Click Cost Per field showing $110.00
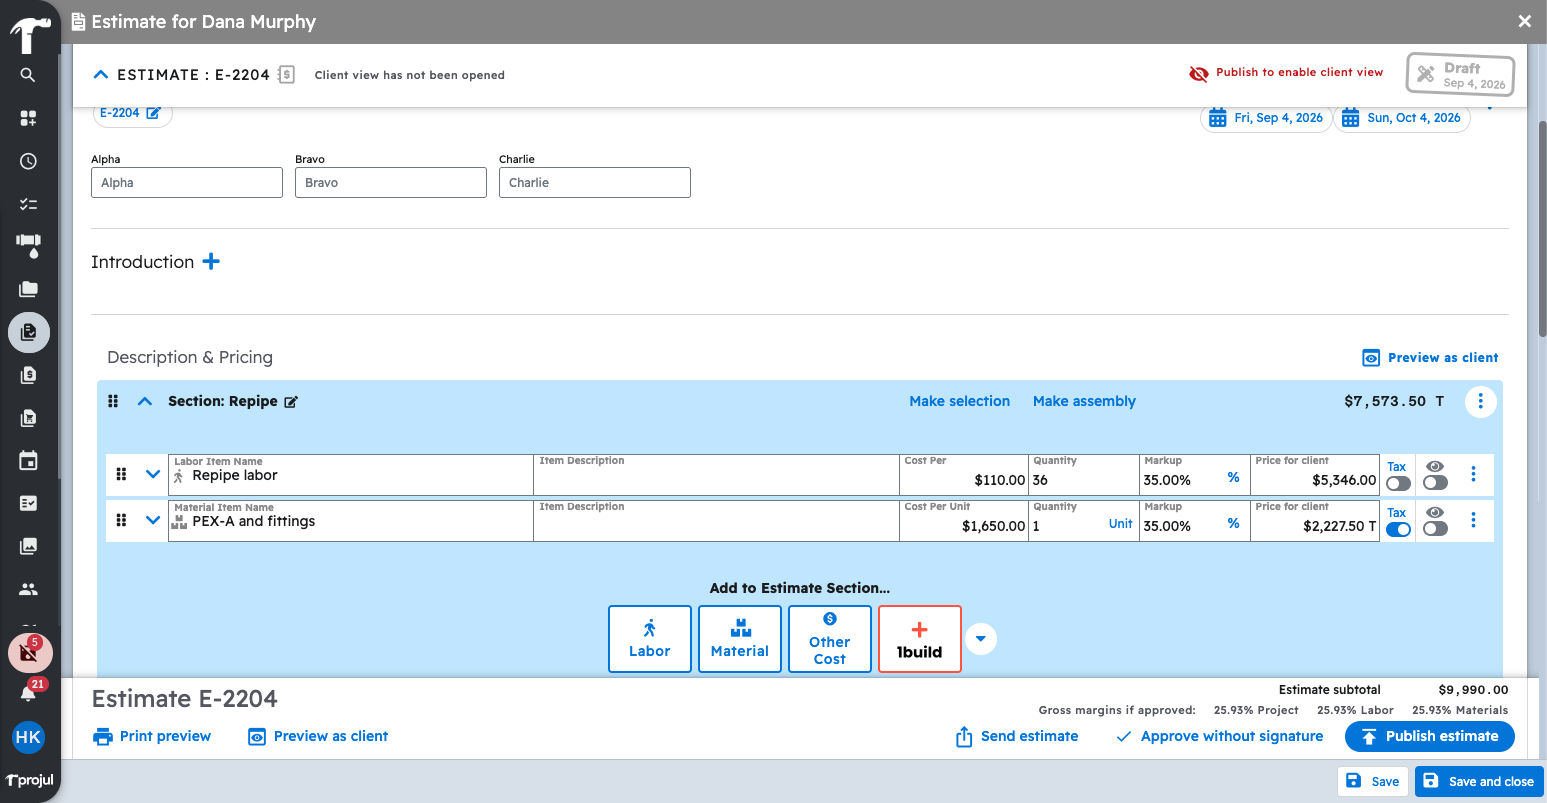 click(x=964, y=475)
